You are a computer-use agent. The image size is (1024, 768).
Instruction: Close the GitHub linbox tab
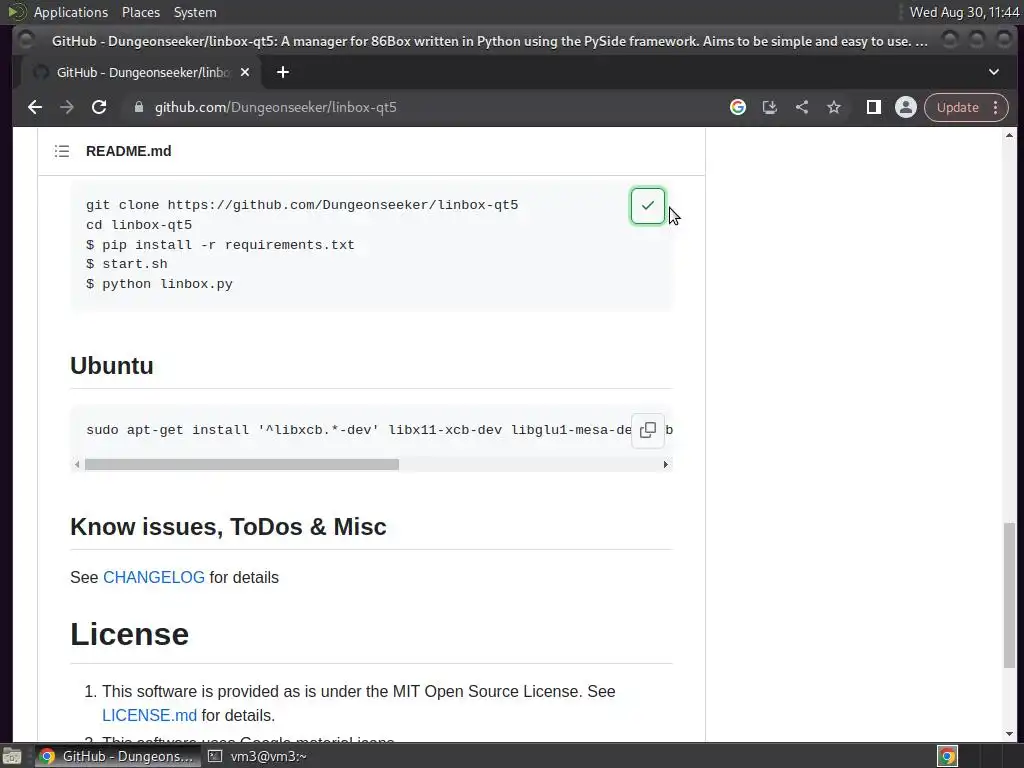[x=245, y=72]
